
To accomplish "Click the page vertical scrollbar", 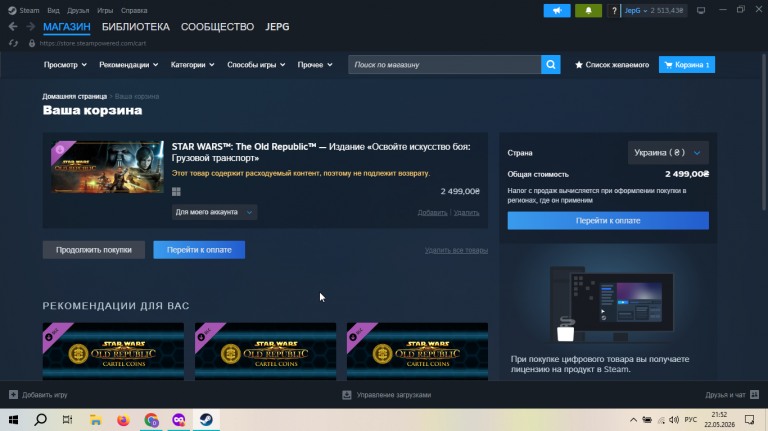I will pyautogui.click(x=764, y=132).
